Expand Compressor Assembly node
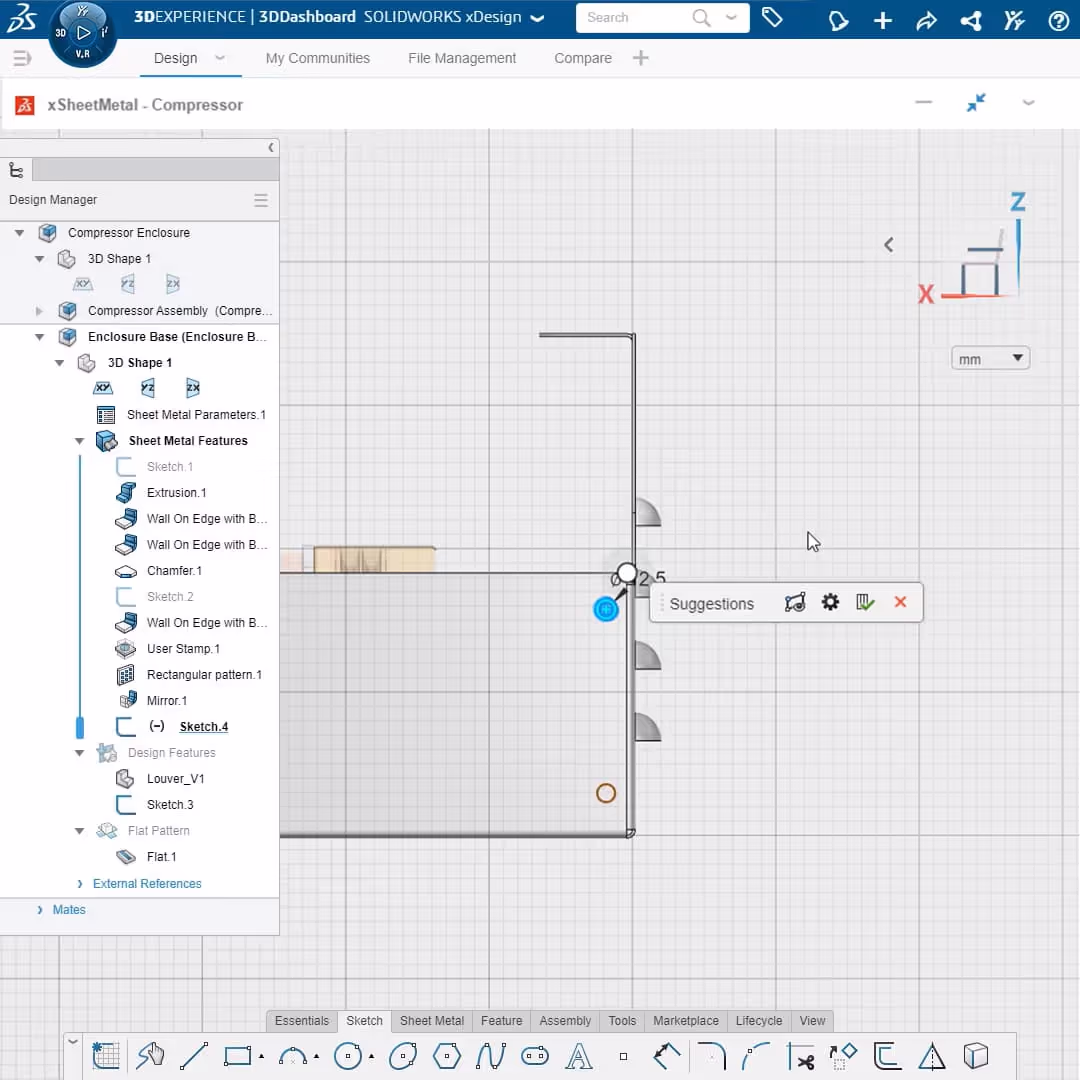Screen dimensions: 1080x1080 pyautogui.click(x=39, y=311)
